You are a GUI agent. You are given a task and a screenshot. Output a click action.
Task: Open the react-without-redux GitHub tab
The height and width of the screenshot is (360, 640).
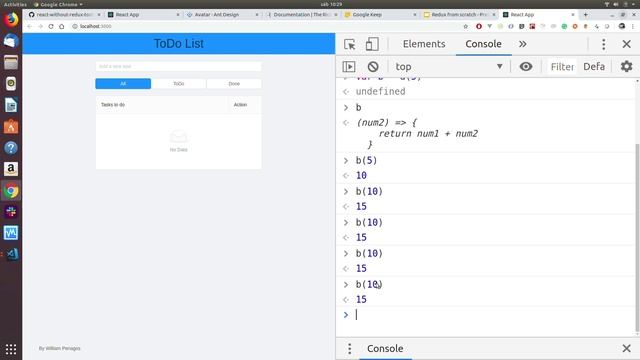pos(64,15)
